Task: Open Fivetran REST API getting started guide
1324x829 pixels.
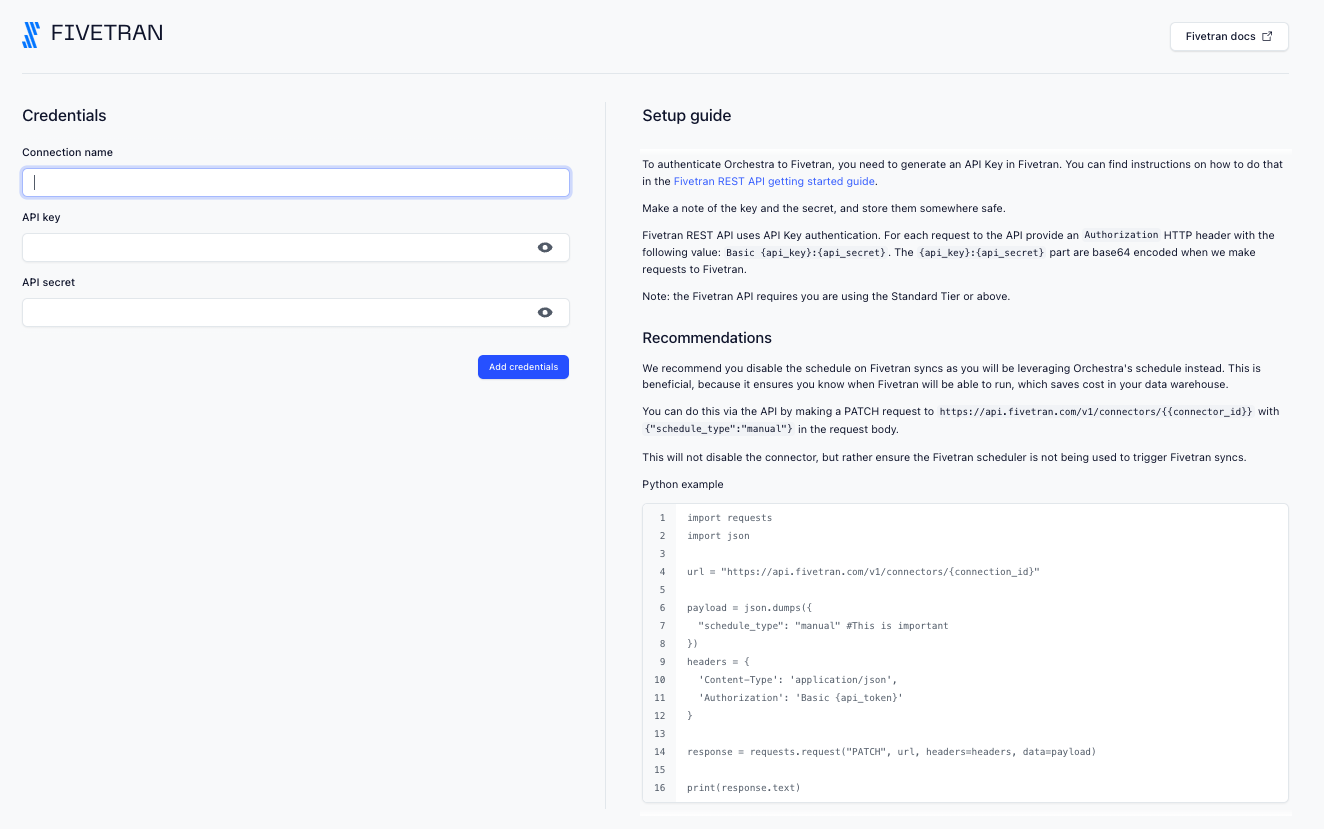Action: (x=774, y=181)
